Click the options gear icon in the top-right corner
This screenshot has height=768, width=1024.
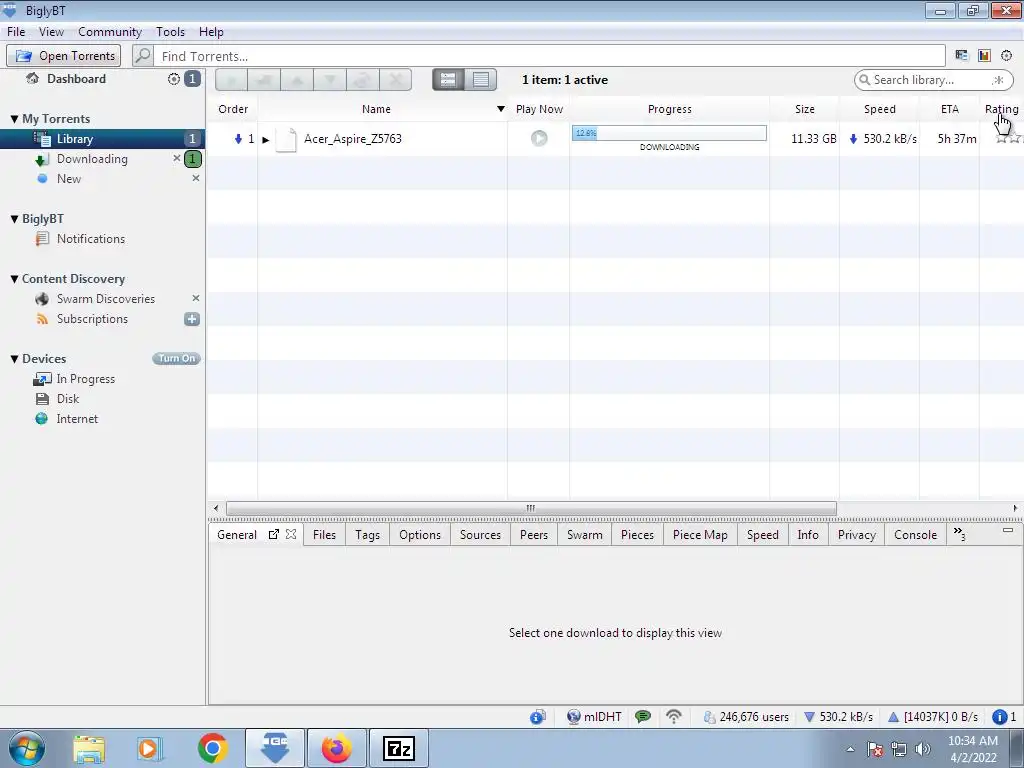coord(1006,56)
